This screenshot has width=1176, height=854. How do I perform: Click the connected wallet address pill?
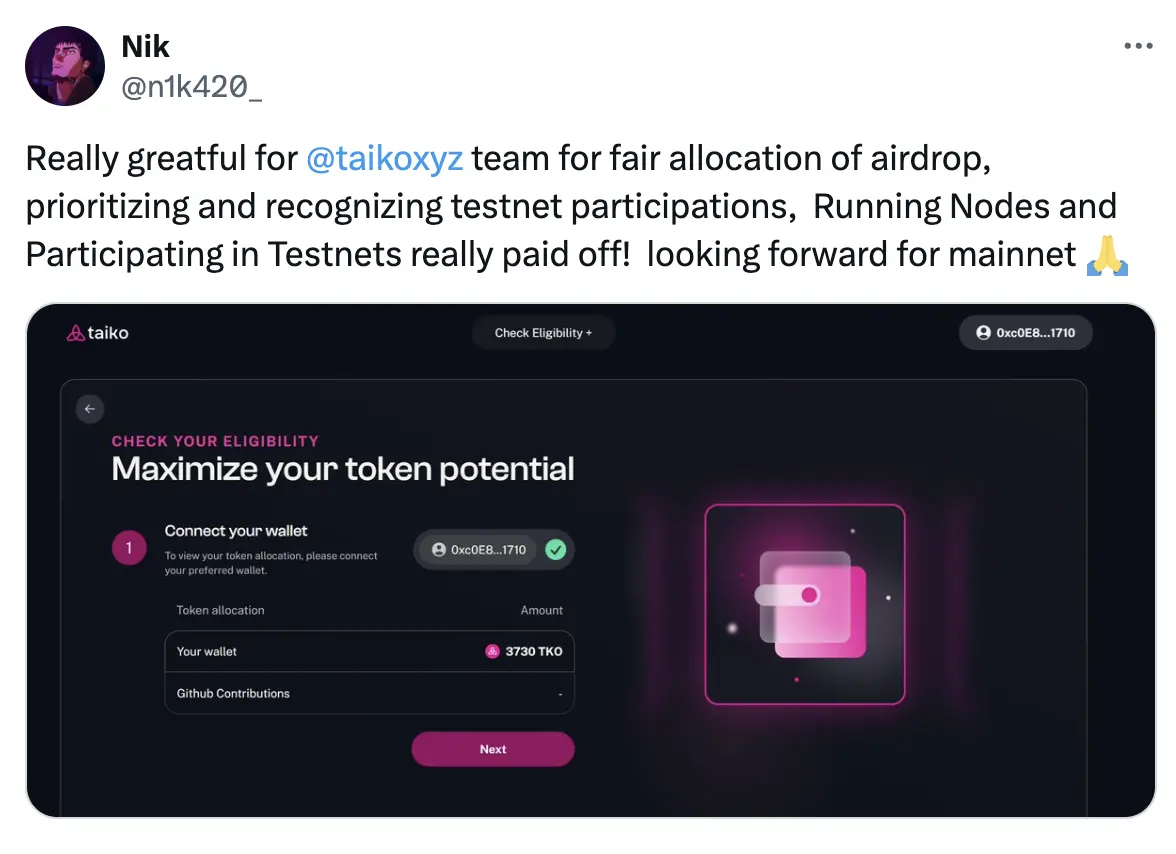479,549
